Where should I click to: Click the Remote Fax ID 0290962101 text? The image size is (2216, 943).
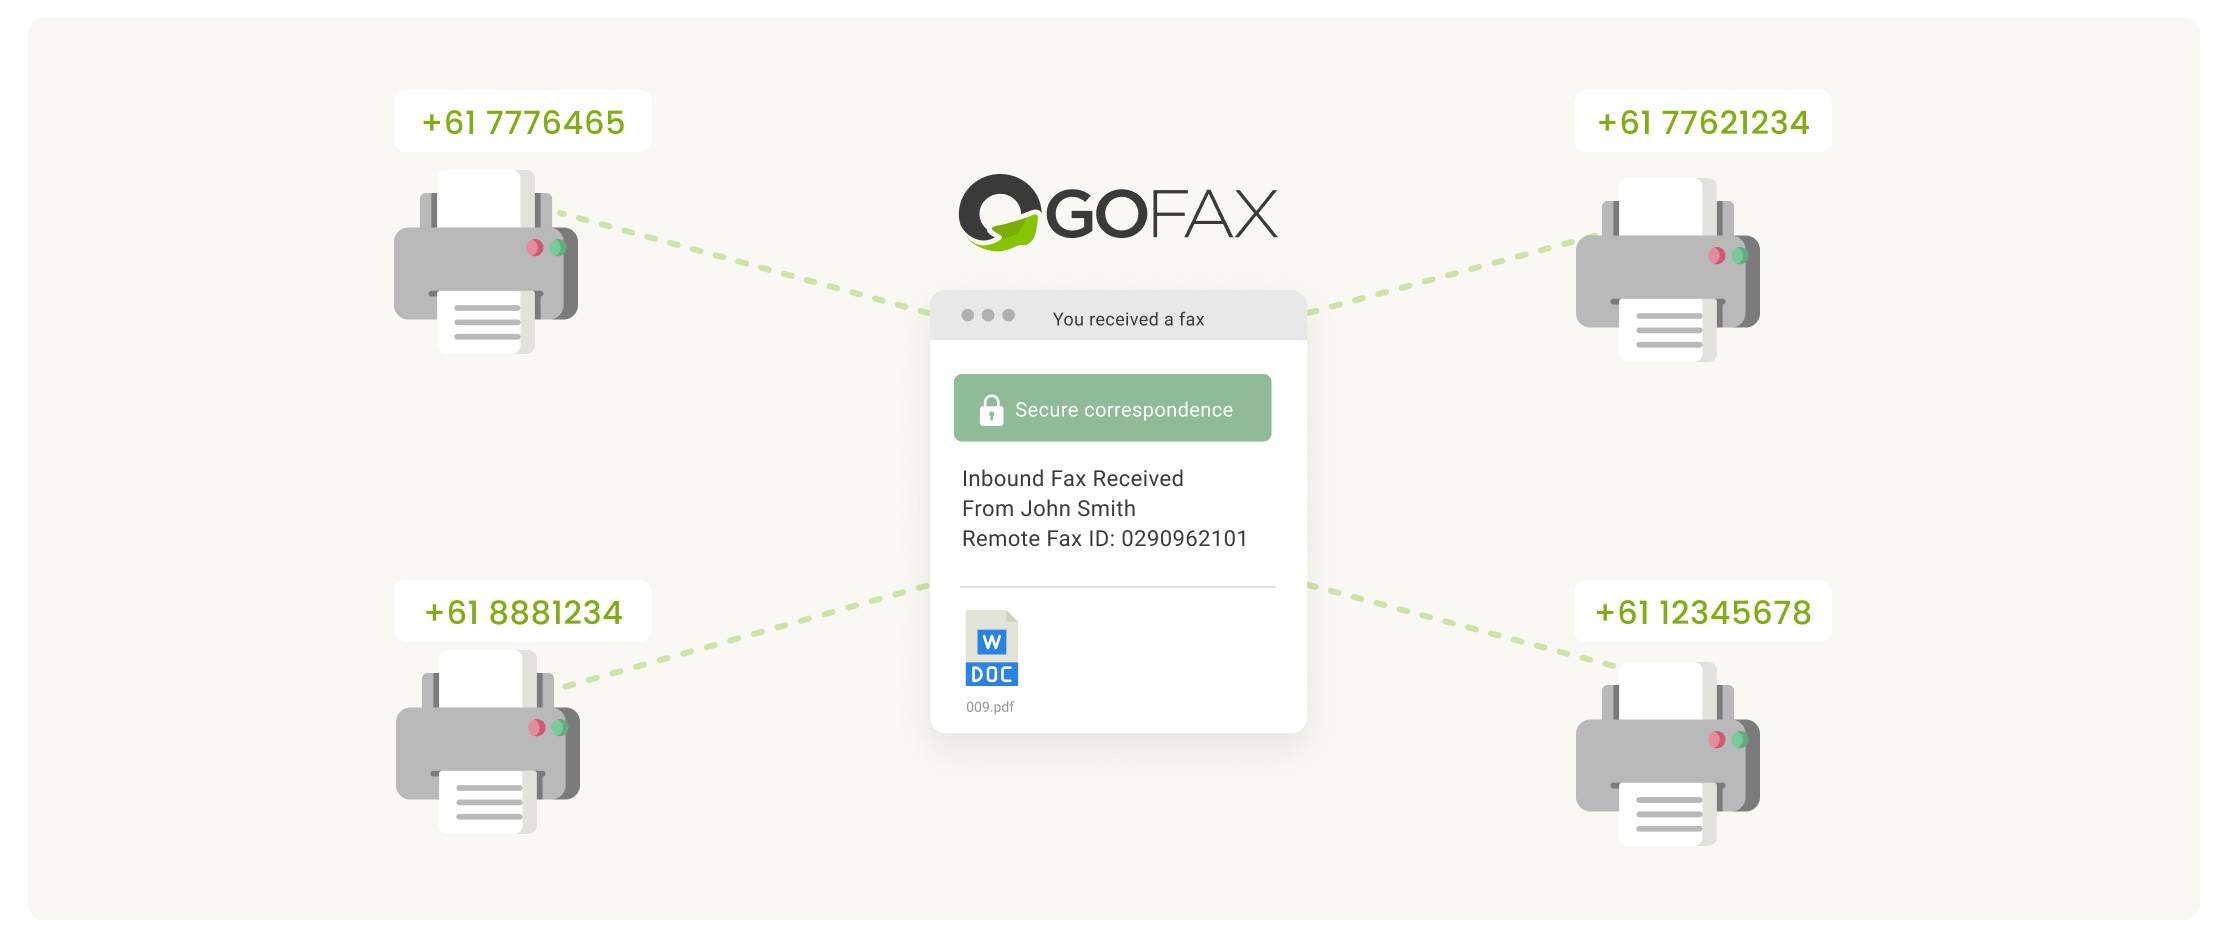[1104, 538]
